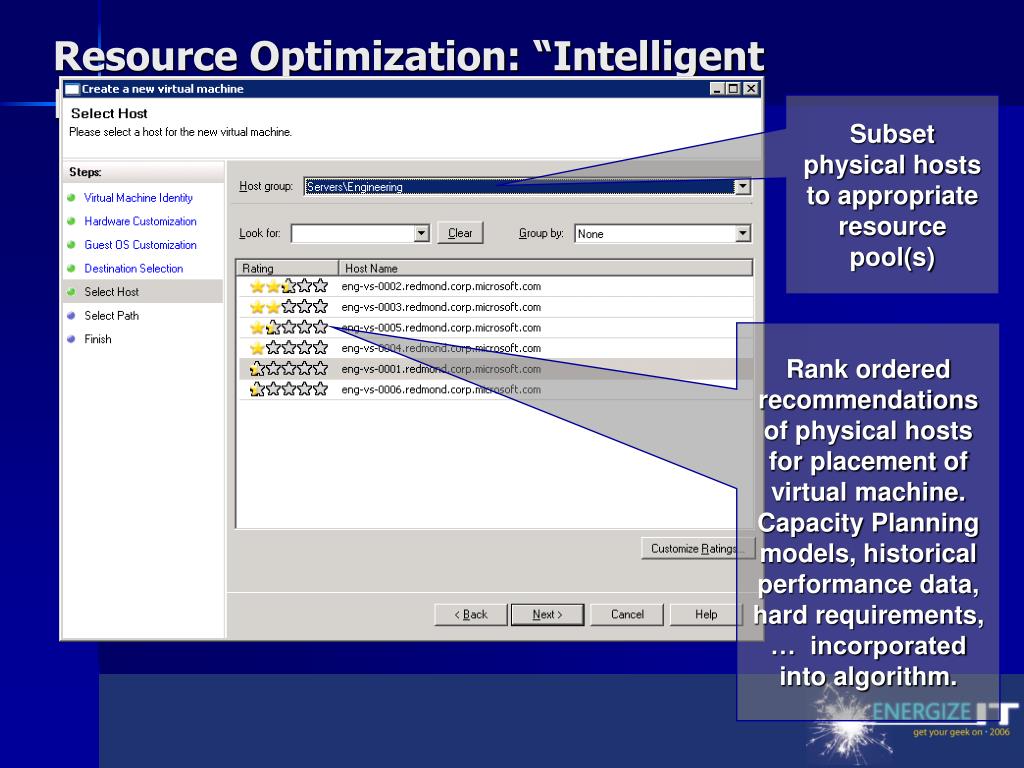Click green bullet beside Guest OS Customization

point(71,244)
